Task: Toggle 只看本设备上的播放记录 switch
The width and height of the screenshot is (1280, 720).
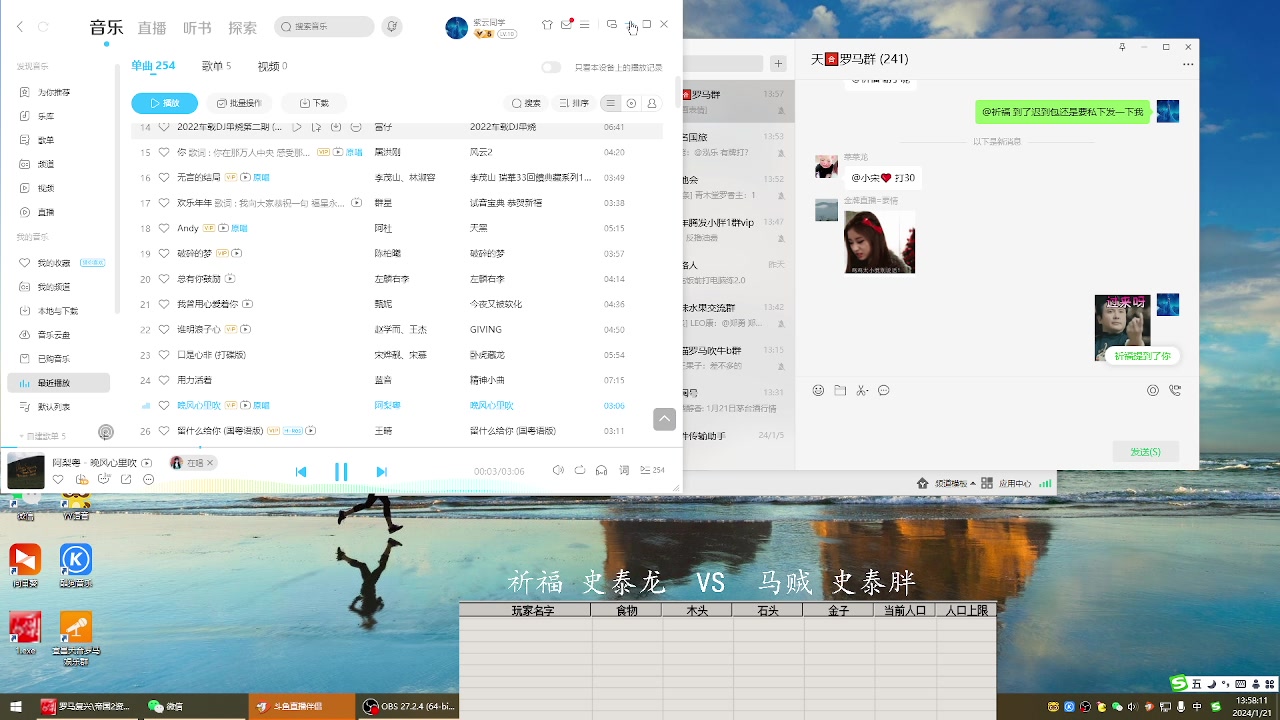Action: tap(551, 67)
